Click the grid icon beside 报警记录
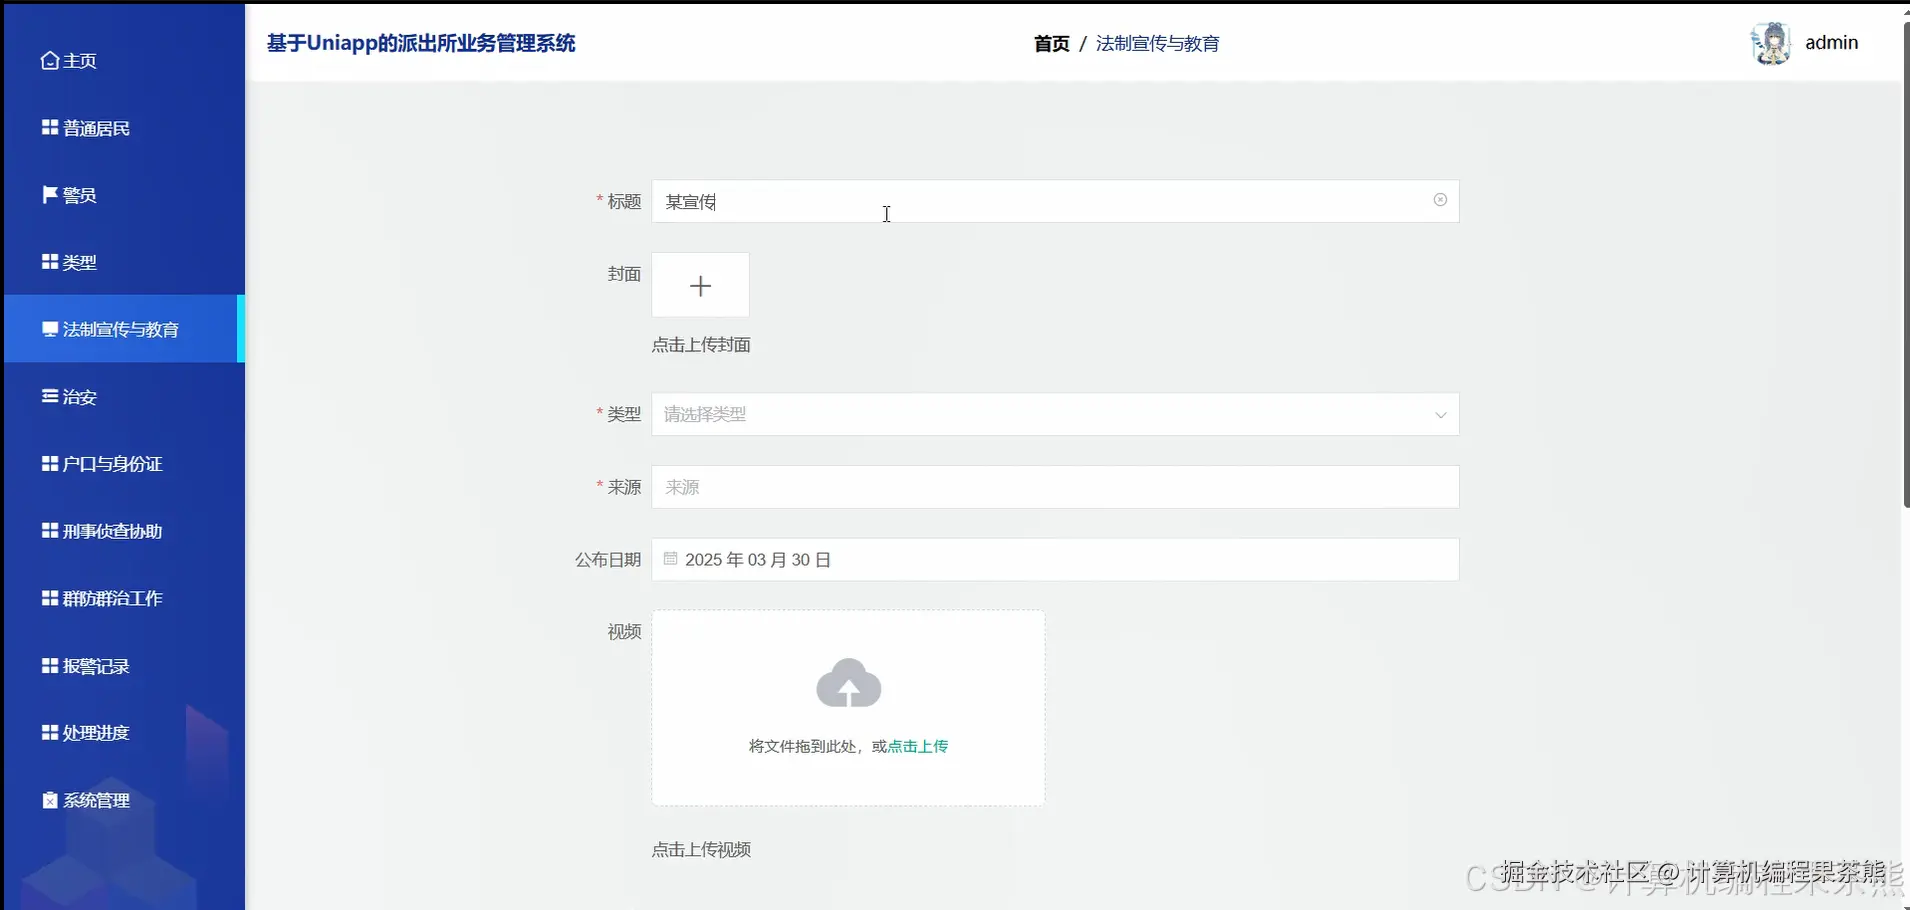The width and height of the screenshot is (1910, 910). [x=50, y=665]
